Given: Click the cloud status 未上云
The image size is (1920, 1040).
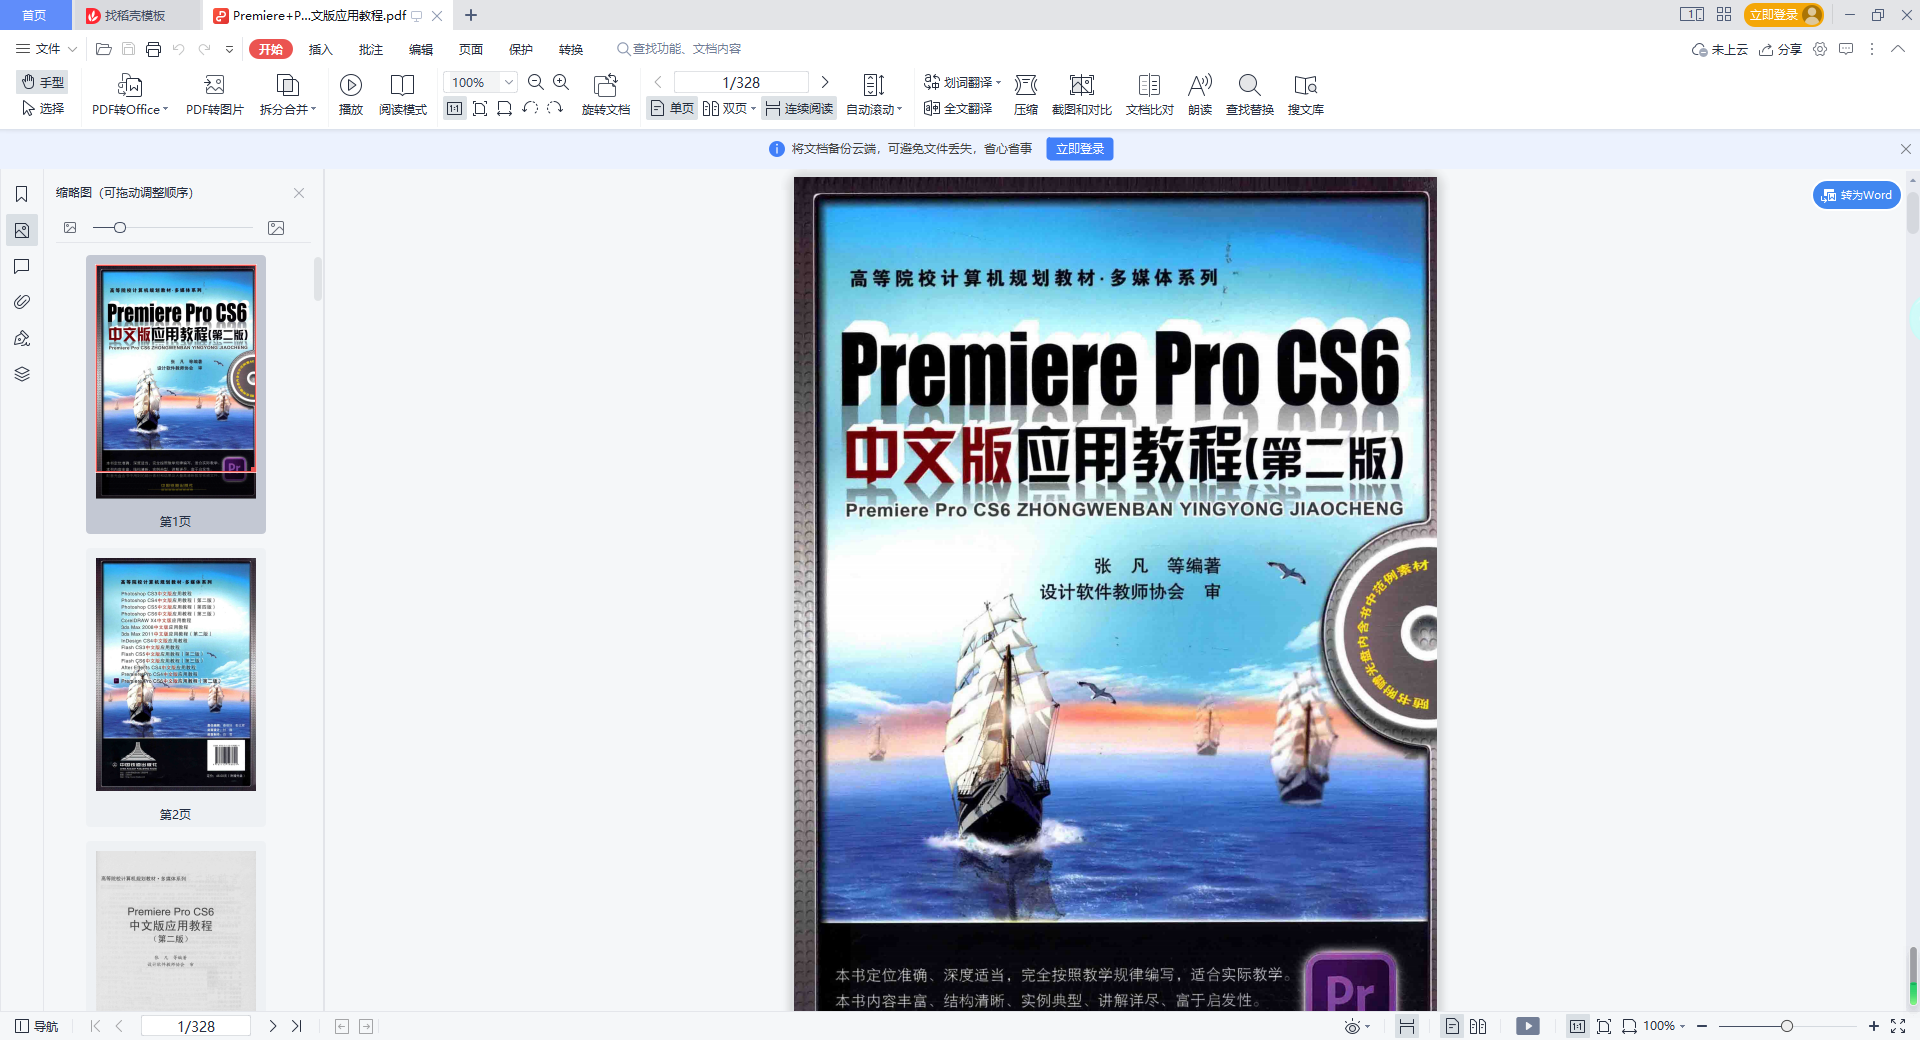Looking at the screenshot, I should (1719, 49).
